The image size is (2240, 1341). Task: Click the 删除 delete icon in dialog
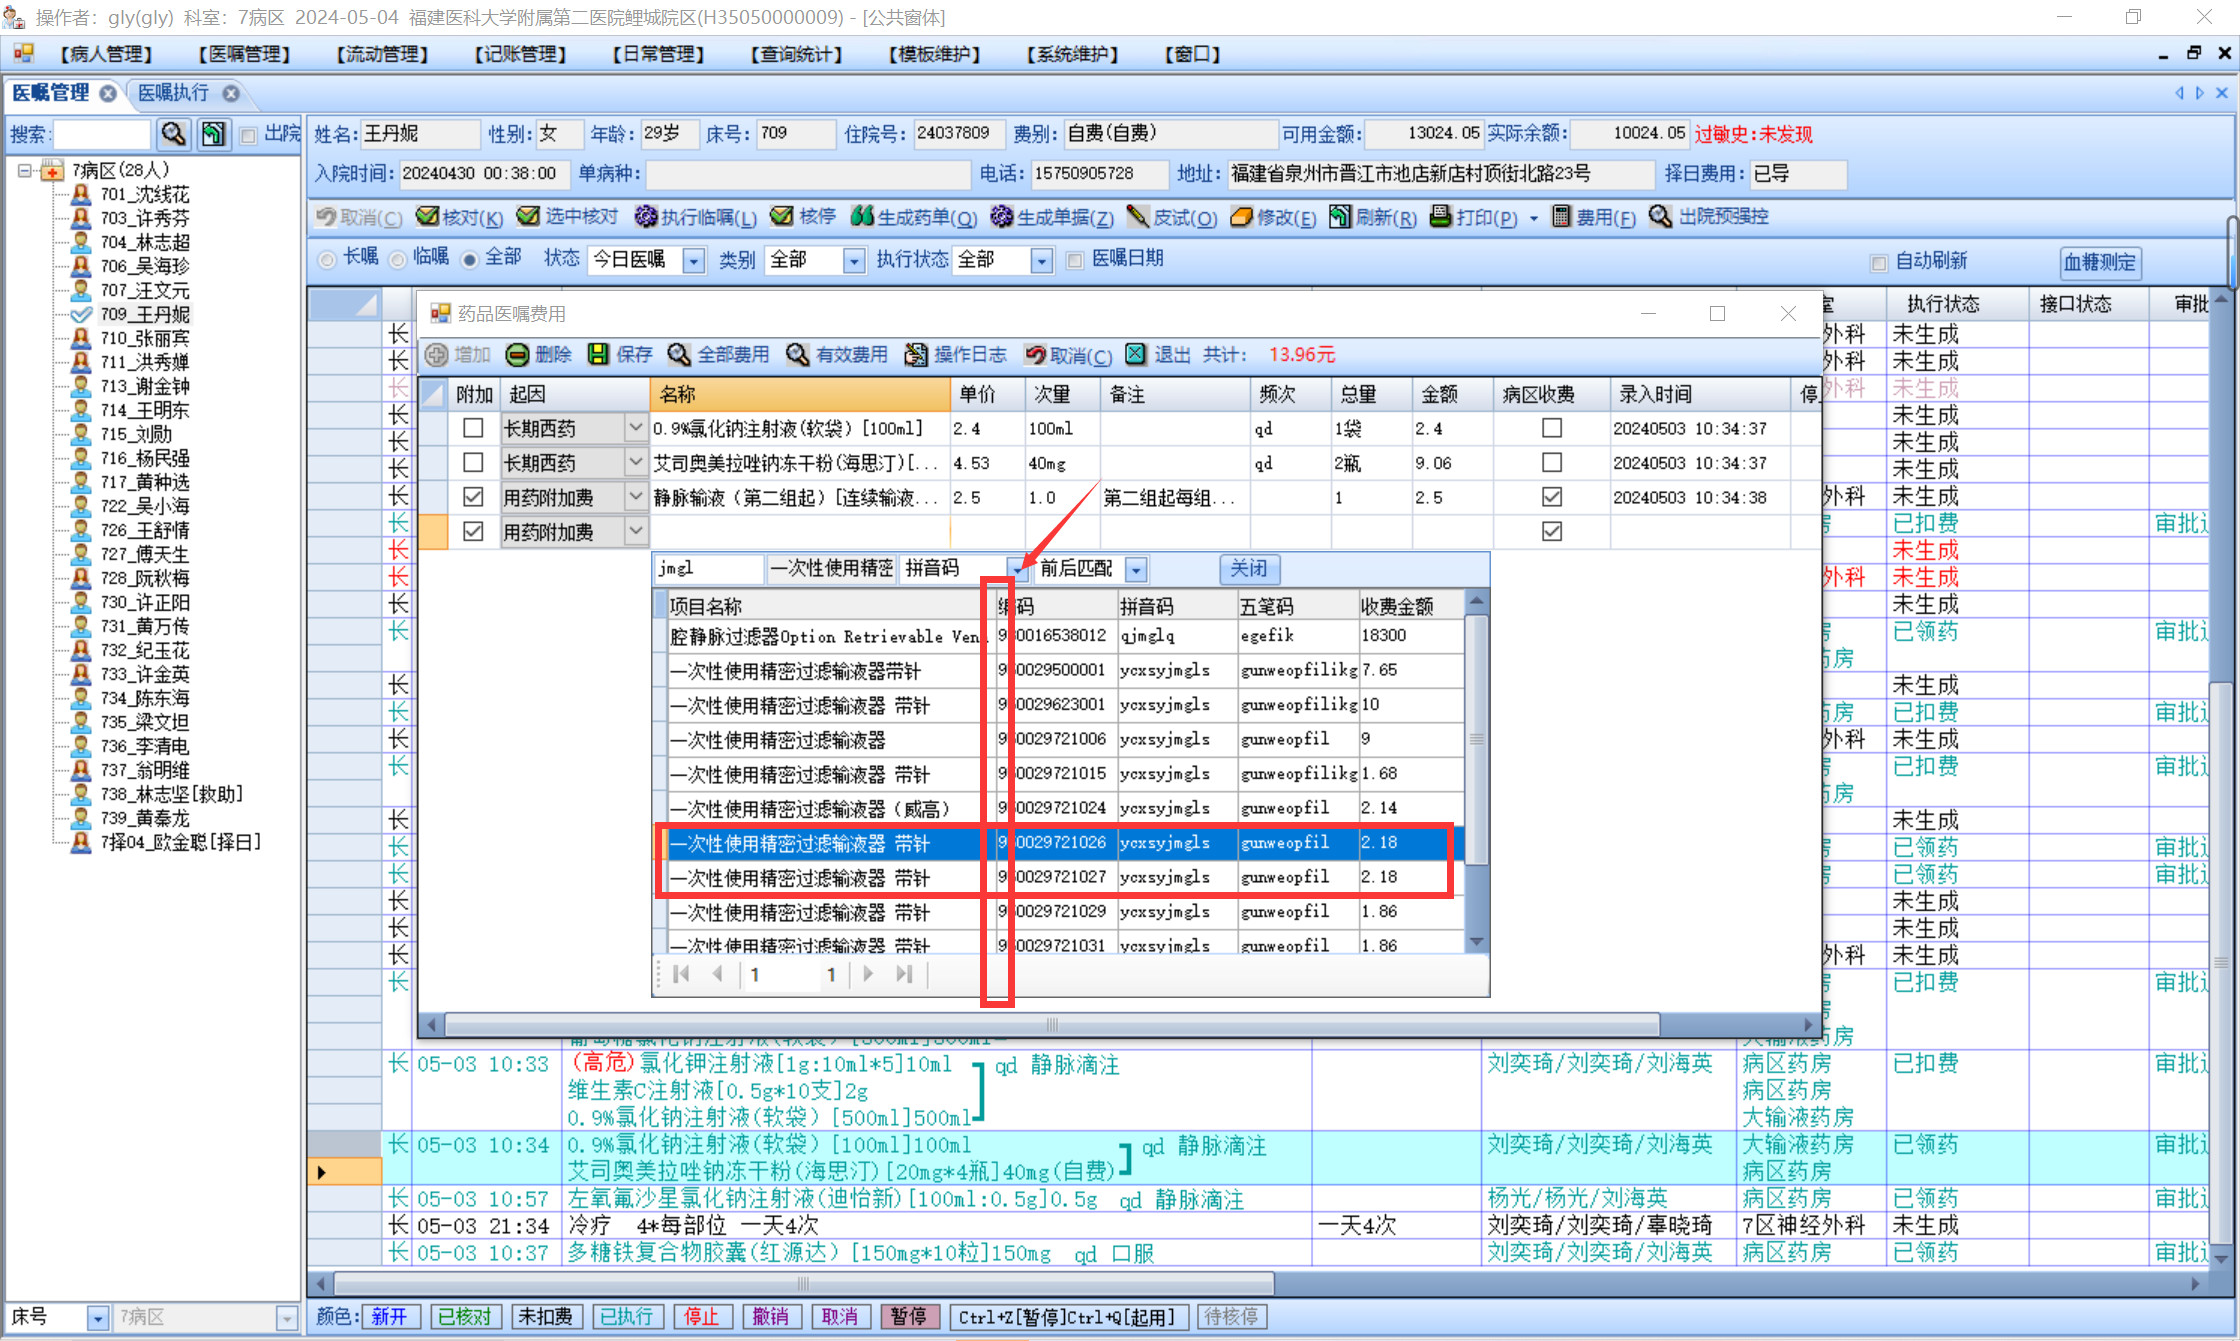pos(518,354)
